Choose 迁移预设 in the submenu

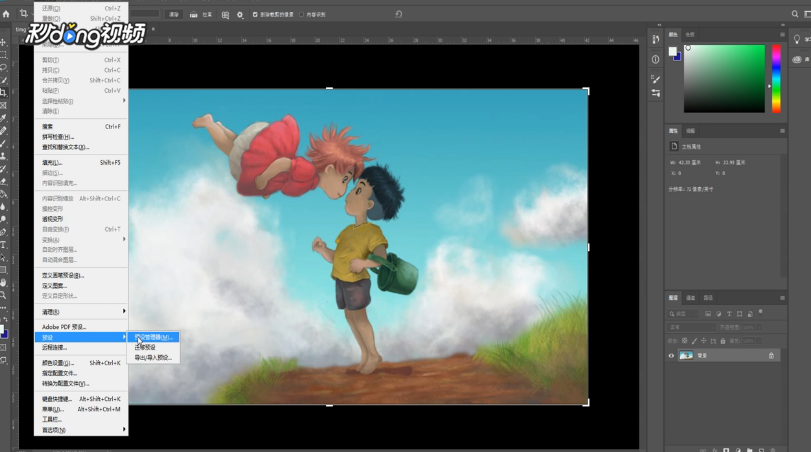[x=153, y=347]
